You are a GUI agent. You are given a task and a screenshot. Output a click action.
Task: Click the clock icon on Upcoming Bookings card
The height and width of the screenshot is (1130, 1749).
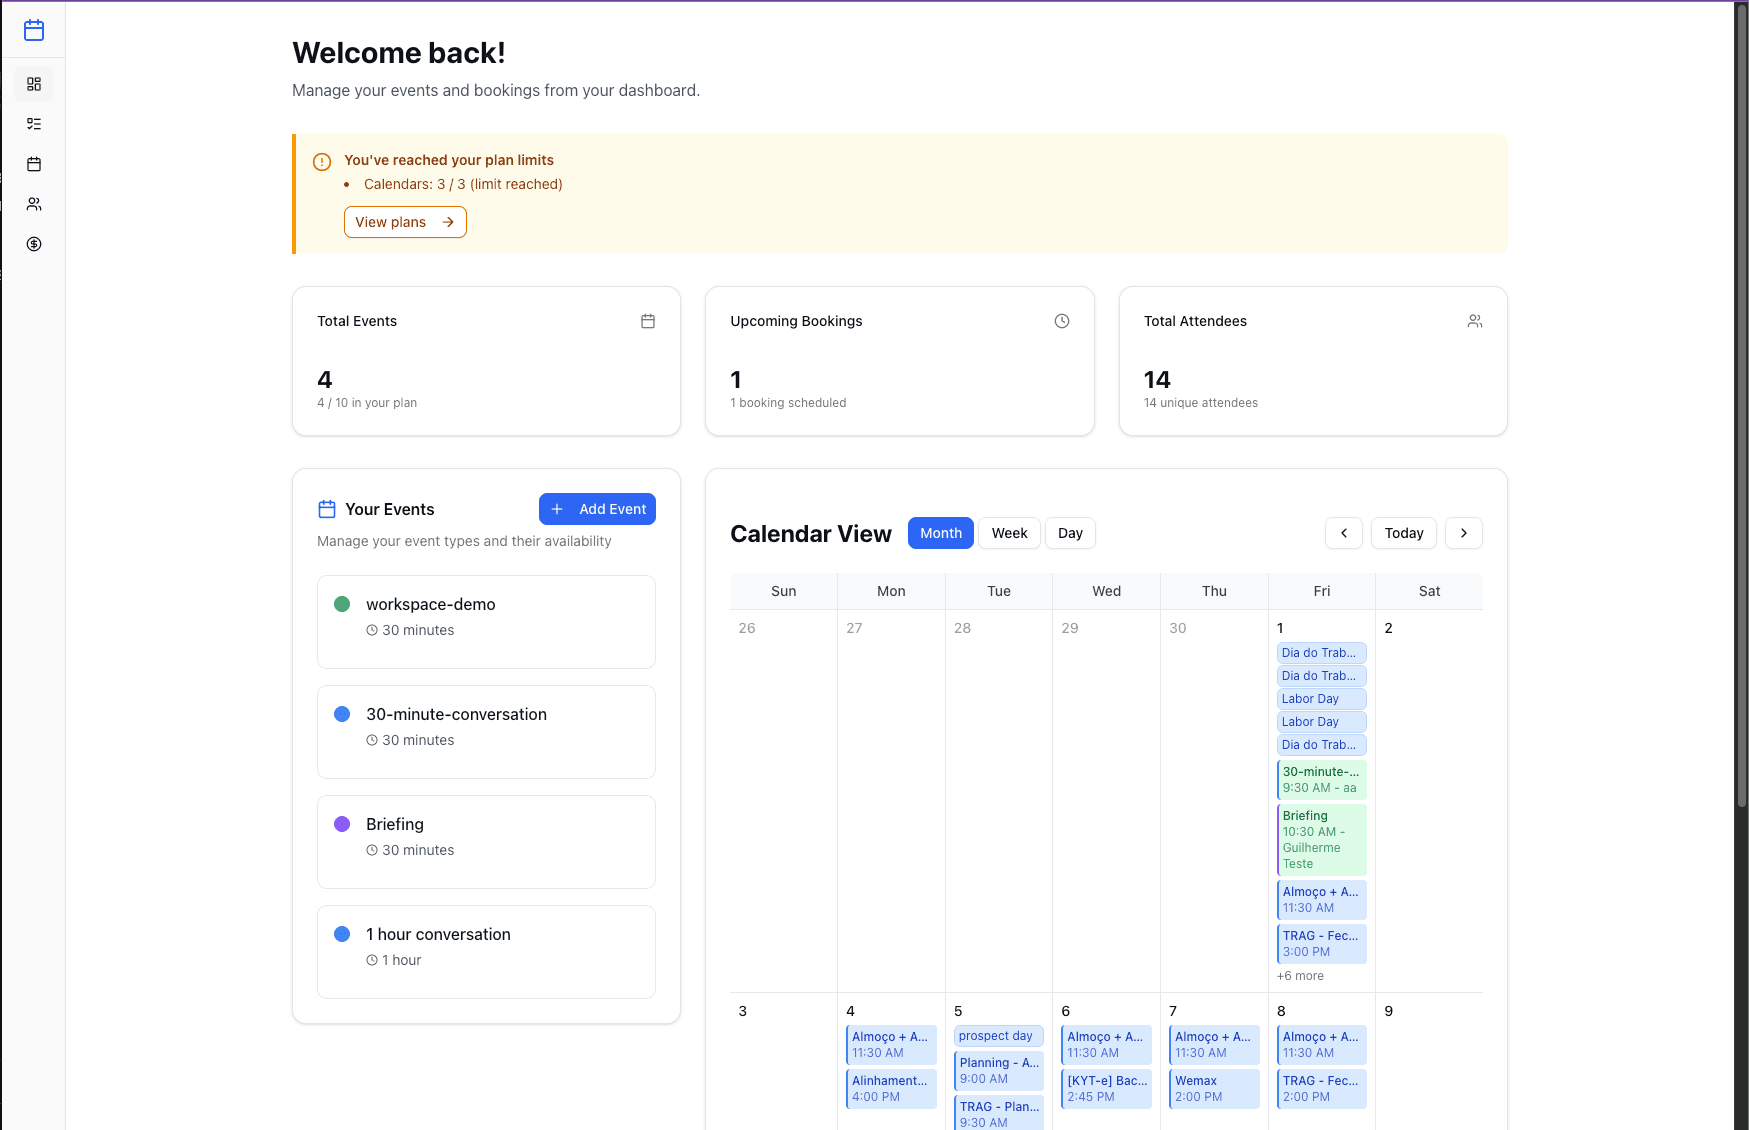click(x=1062, y=321)
